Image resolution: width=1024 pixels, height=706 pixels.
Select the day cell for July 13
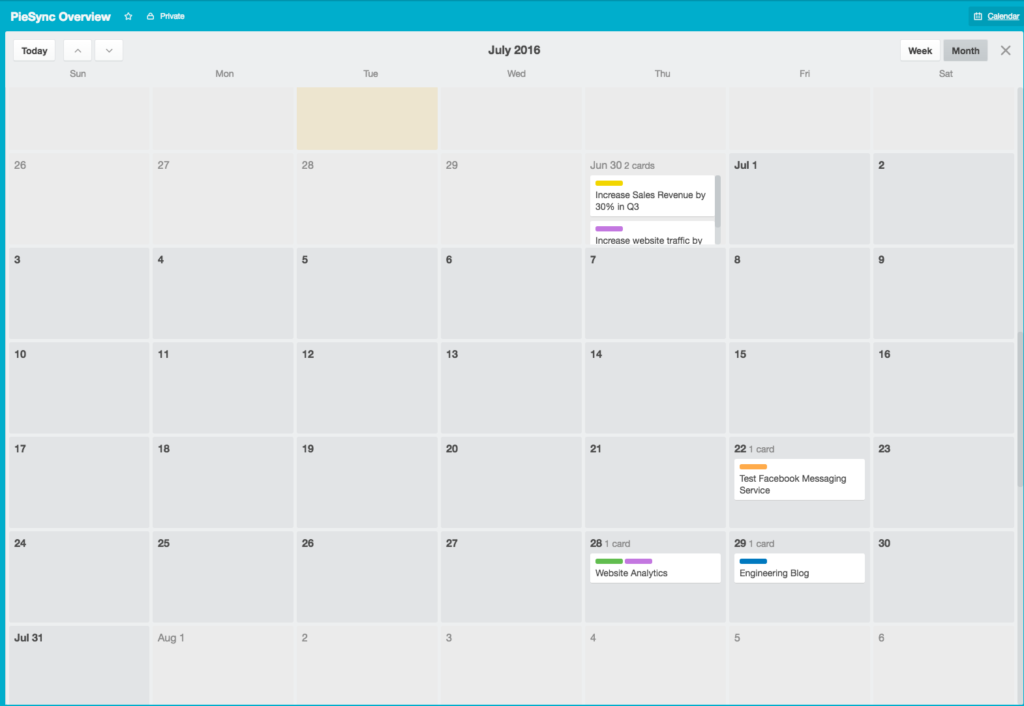[511, 388]
